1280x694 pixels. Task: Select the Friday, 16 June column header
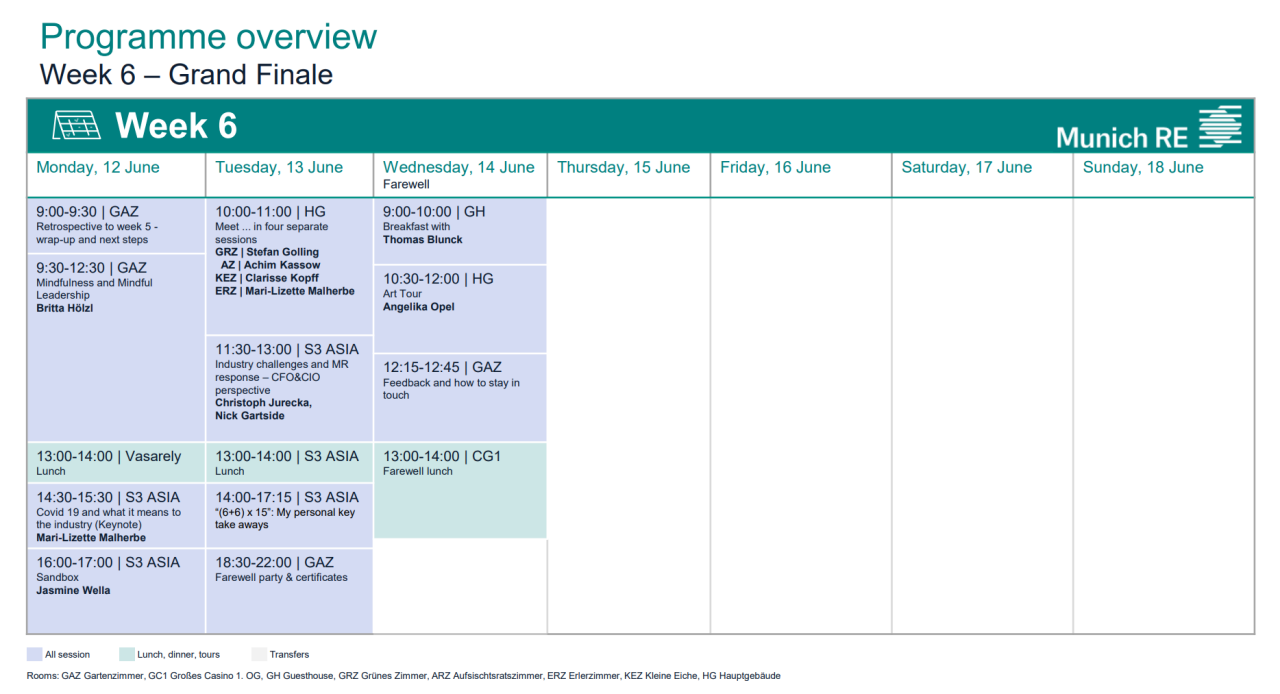[x=775, y=168]
